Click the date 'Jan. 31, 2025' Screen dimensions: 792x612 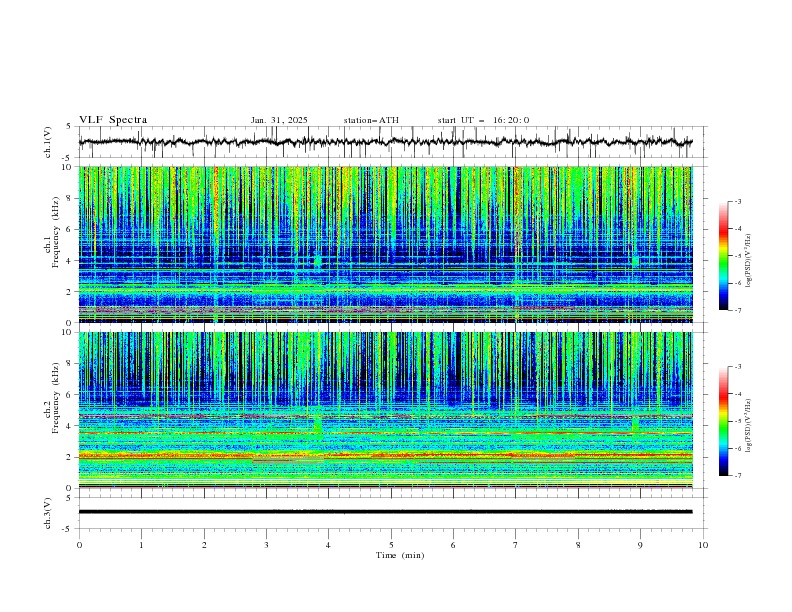[279, 120]
